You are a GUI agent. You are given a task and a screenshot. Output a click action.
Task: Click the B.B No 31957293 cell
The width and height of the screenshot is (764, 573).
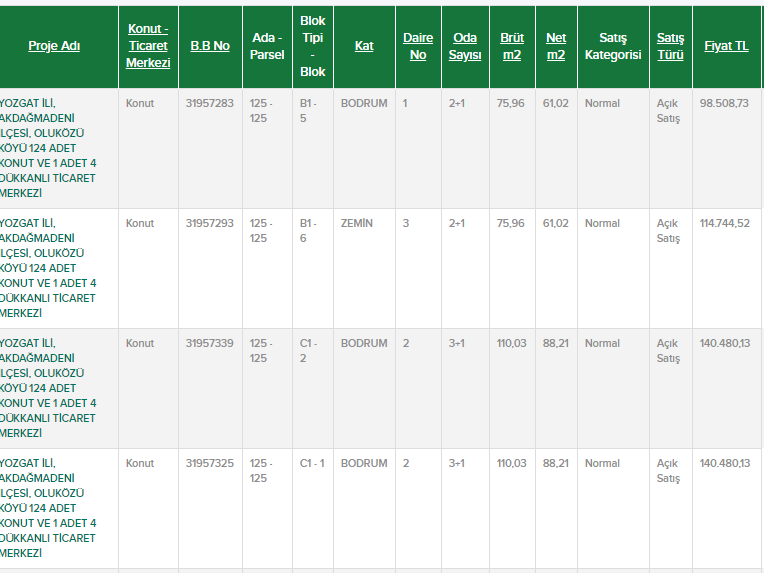(210, 224)
